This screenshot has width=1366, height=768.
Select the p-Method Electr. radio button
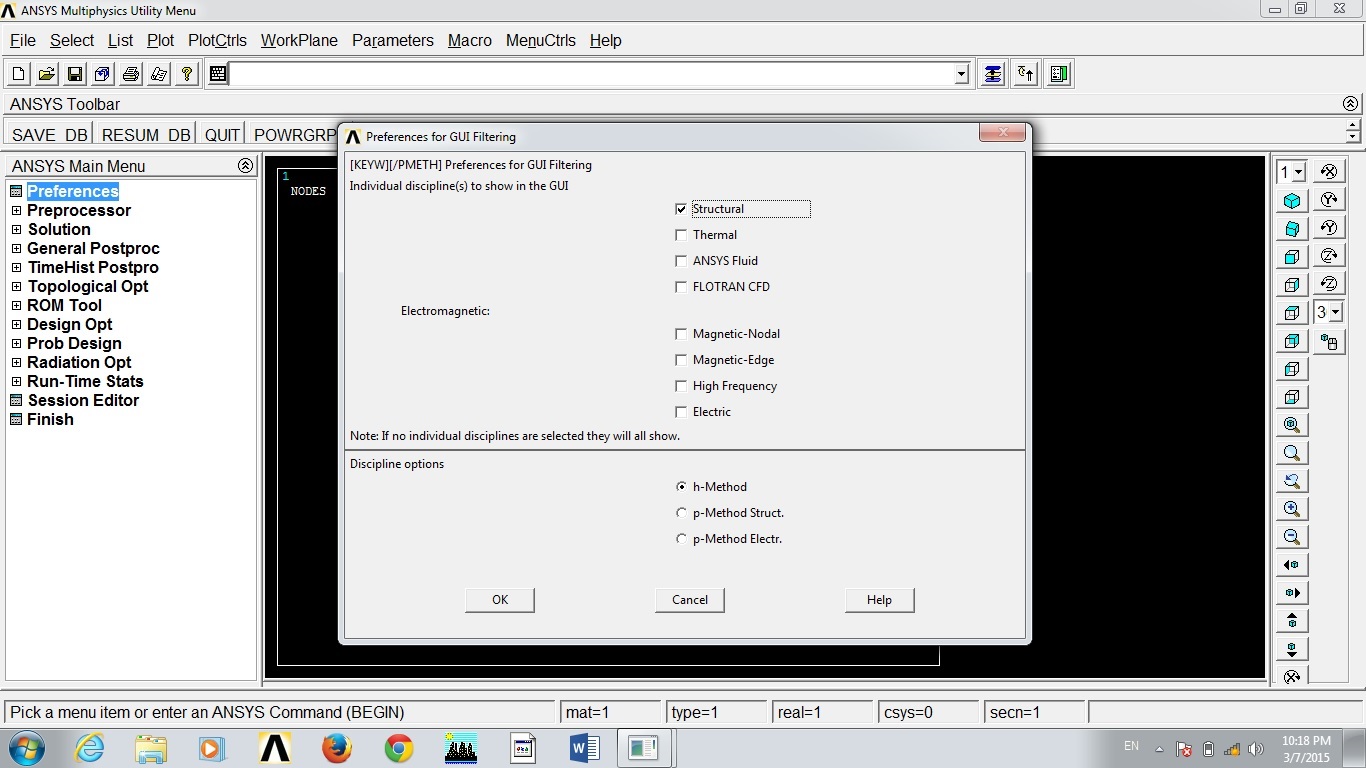681,539
